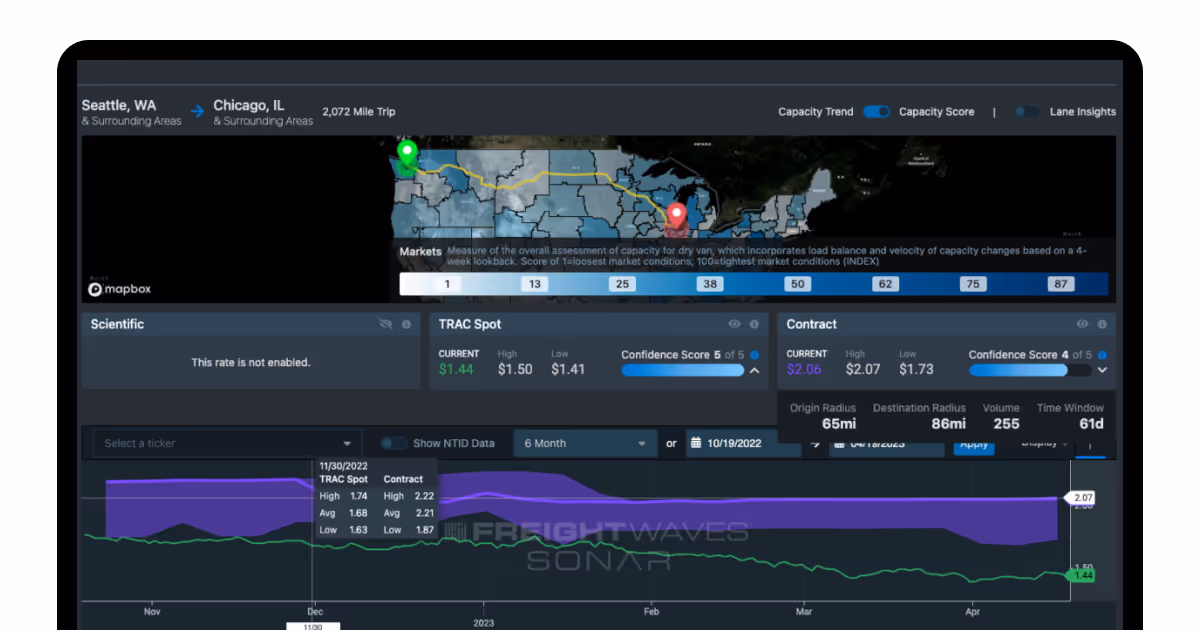Click the Apr label on chart axis
This screenshot has height=630, width=1200.
coord(972,611)
